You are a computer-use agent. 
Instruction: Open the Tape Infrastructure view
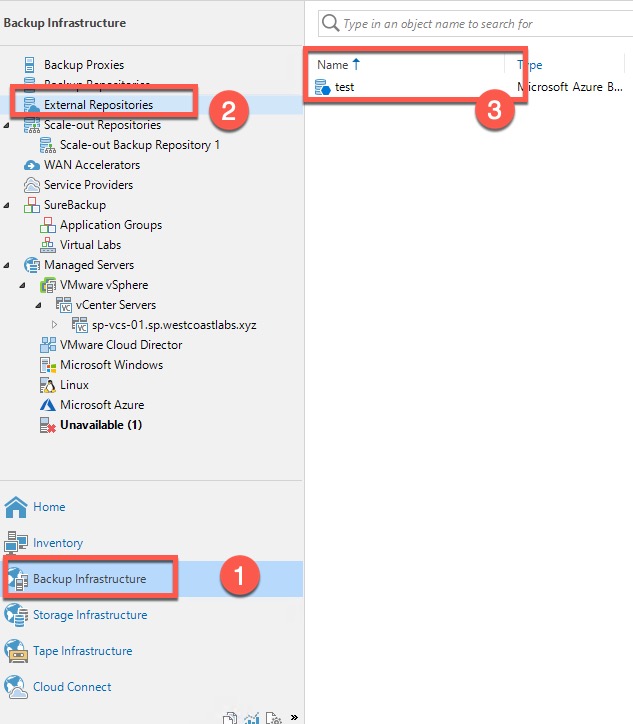pos(82,651)
